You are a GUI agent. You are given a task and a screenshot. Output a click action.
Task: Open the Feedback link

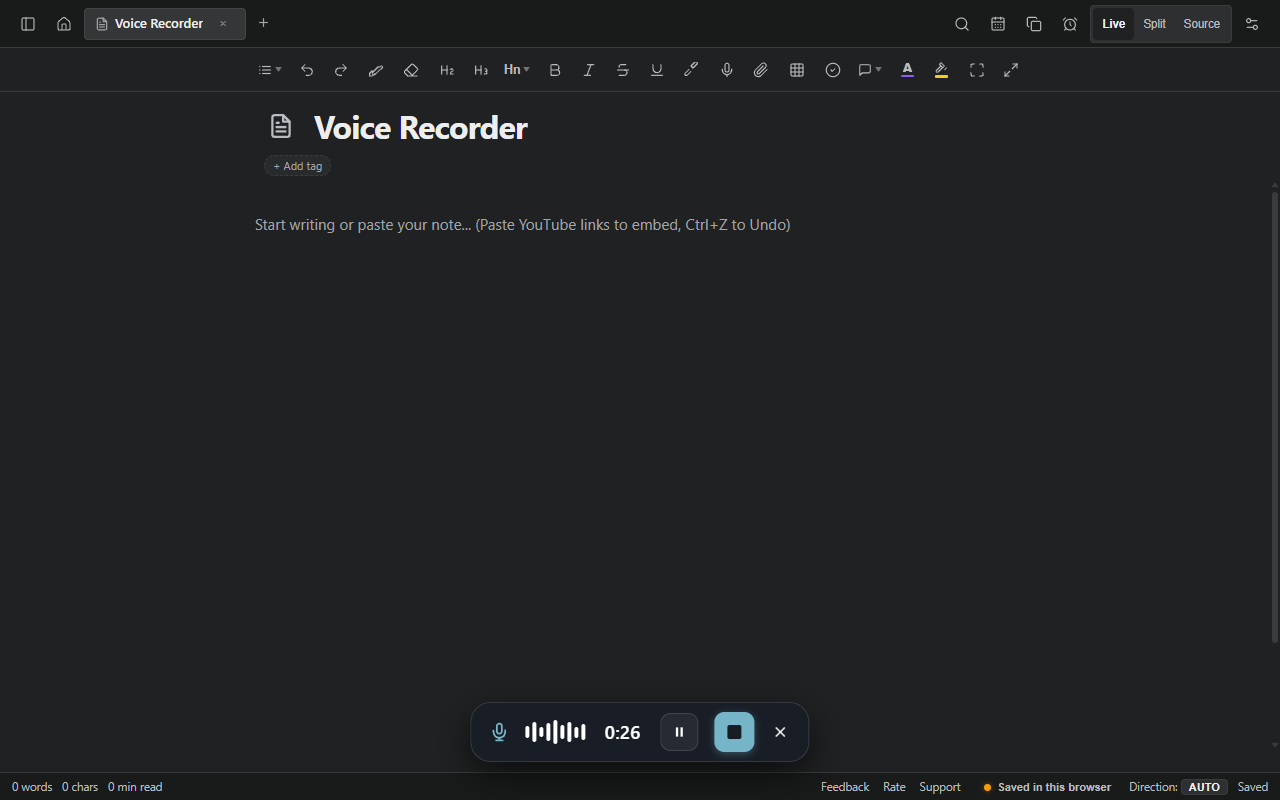pos(845,787)
